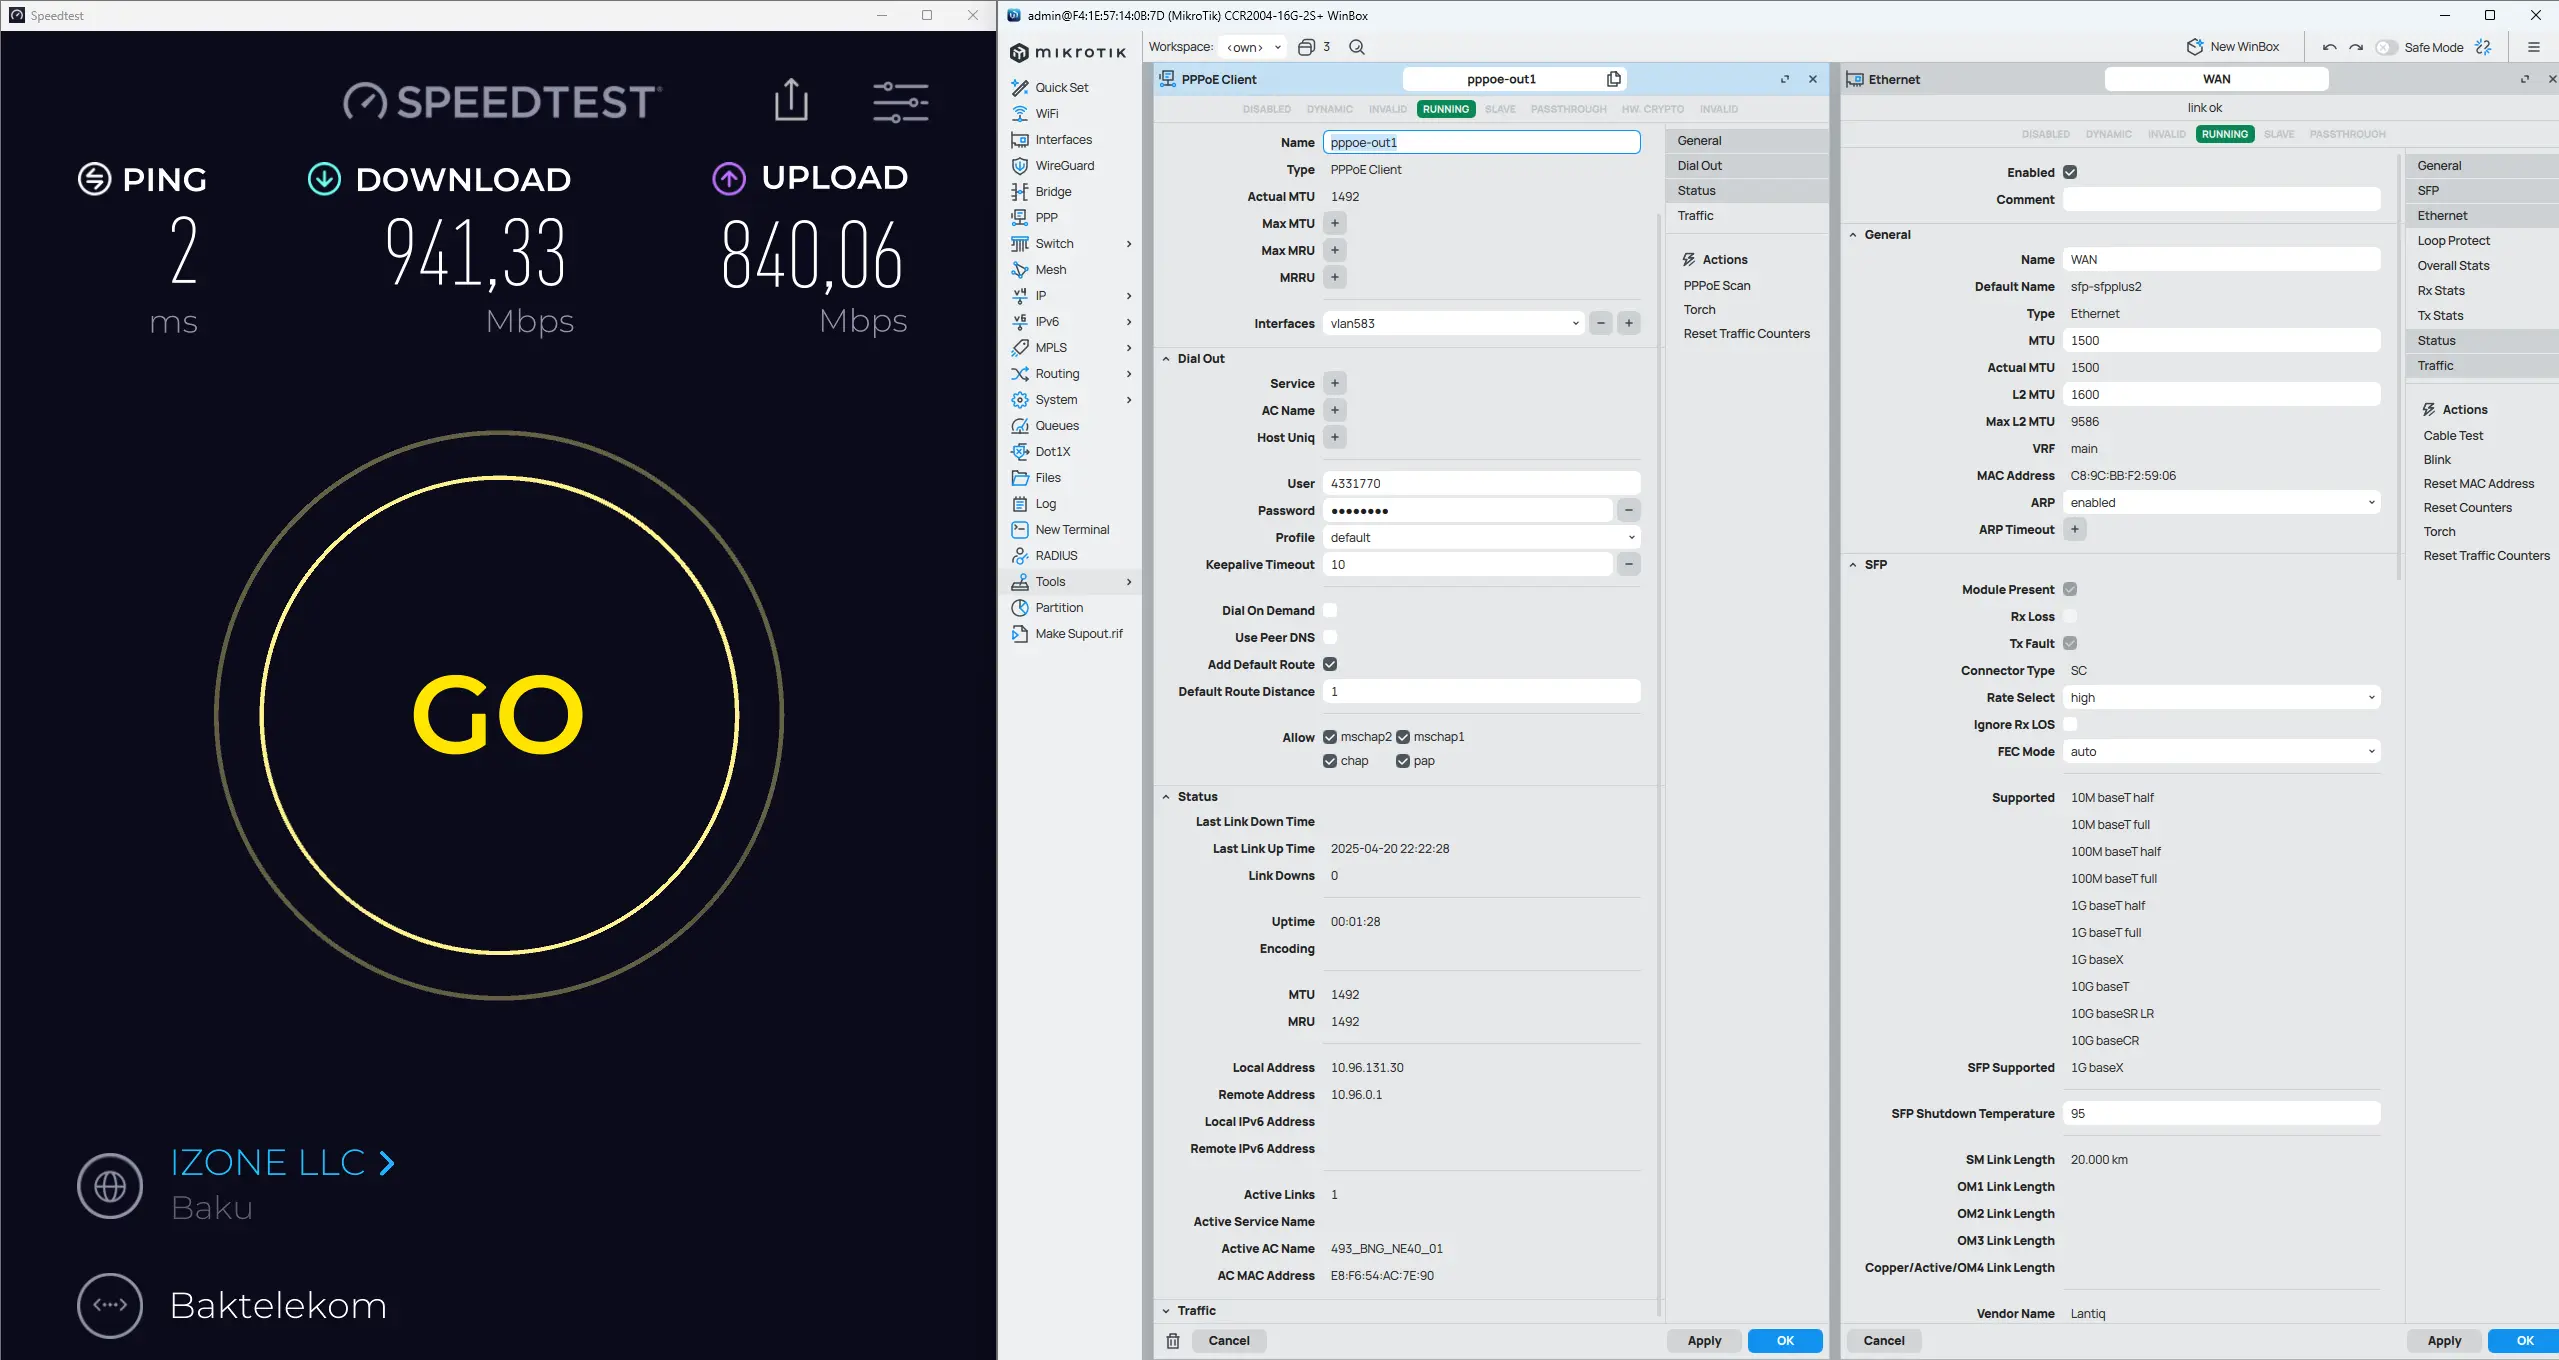The height and width of the screenshot is (1360, 2559).
Task: Click Apply in PPPoE Client window
Action: (x=1704, y=1341)
